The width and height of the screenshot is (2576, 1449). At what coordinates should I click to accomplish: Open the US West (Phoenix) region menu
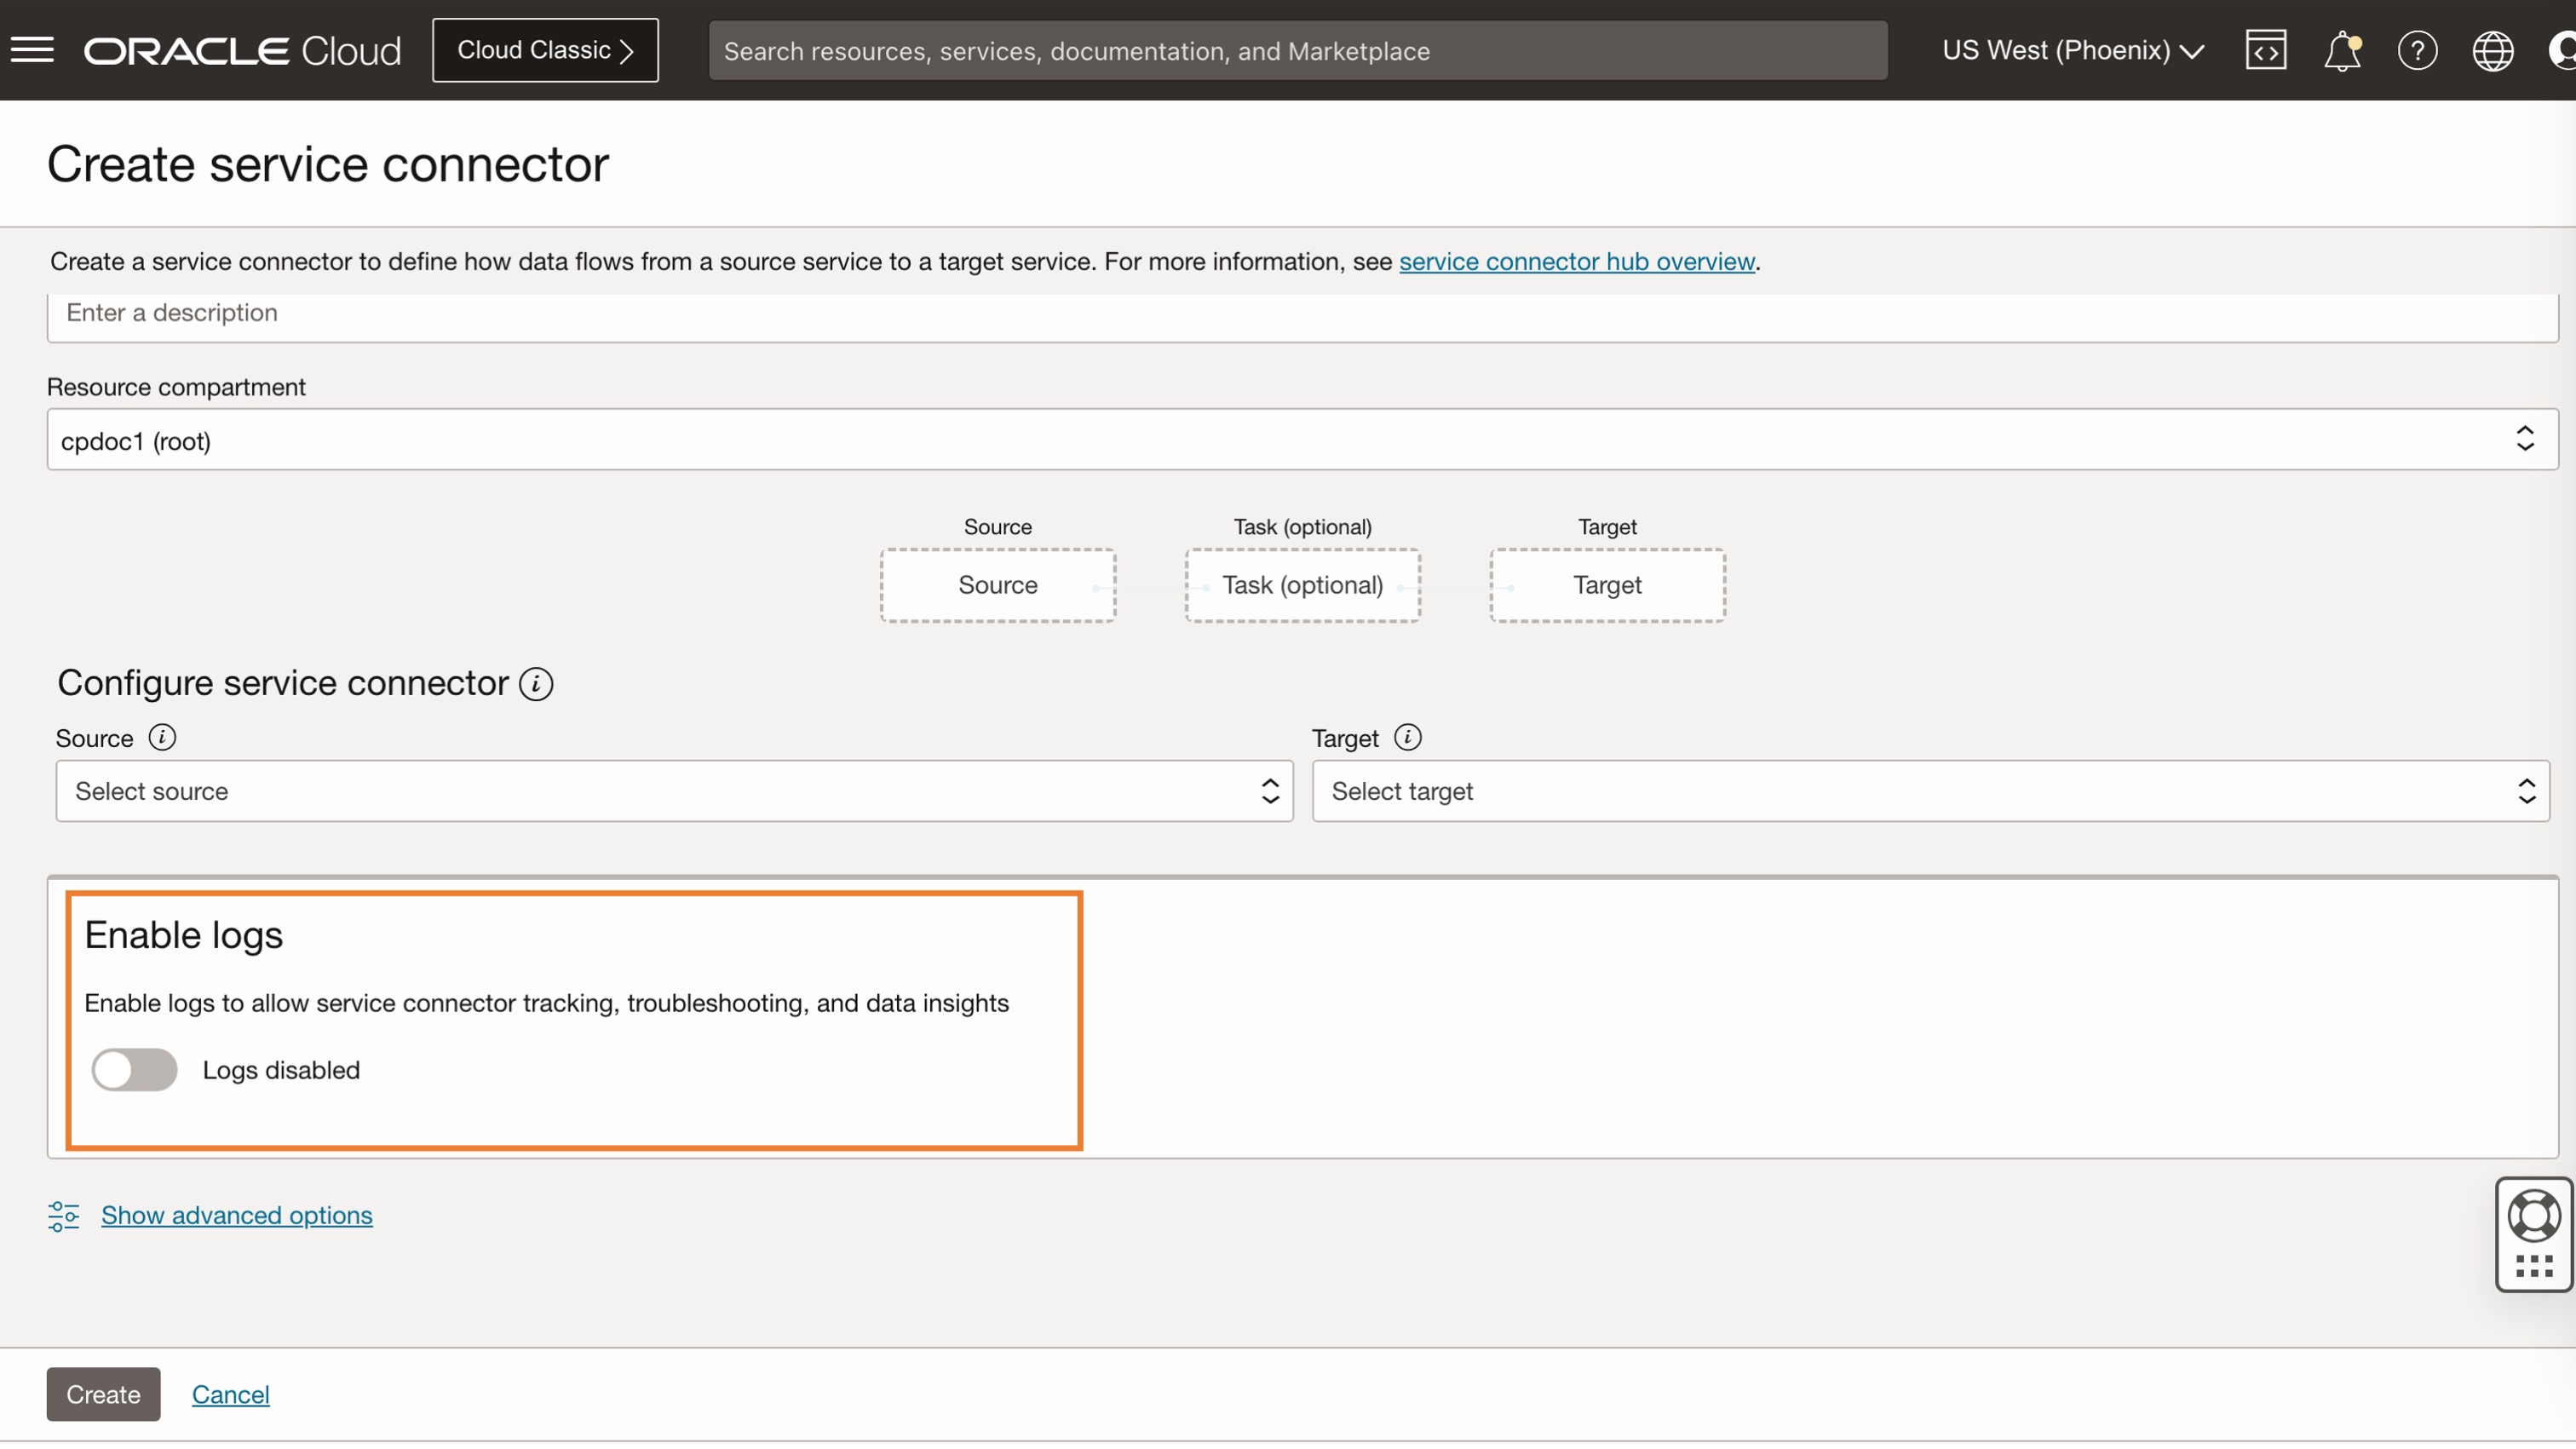2071,50
